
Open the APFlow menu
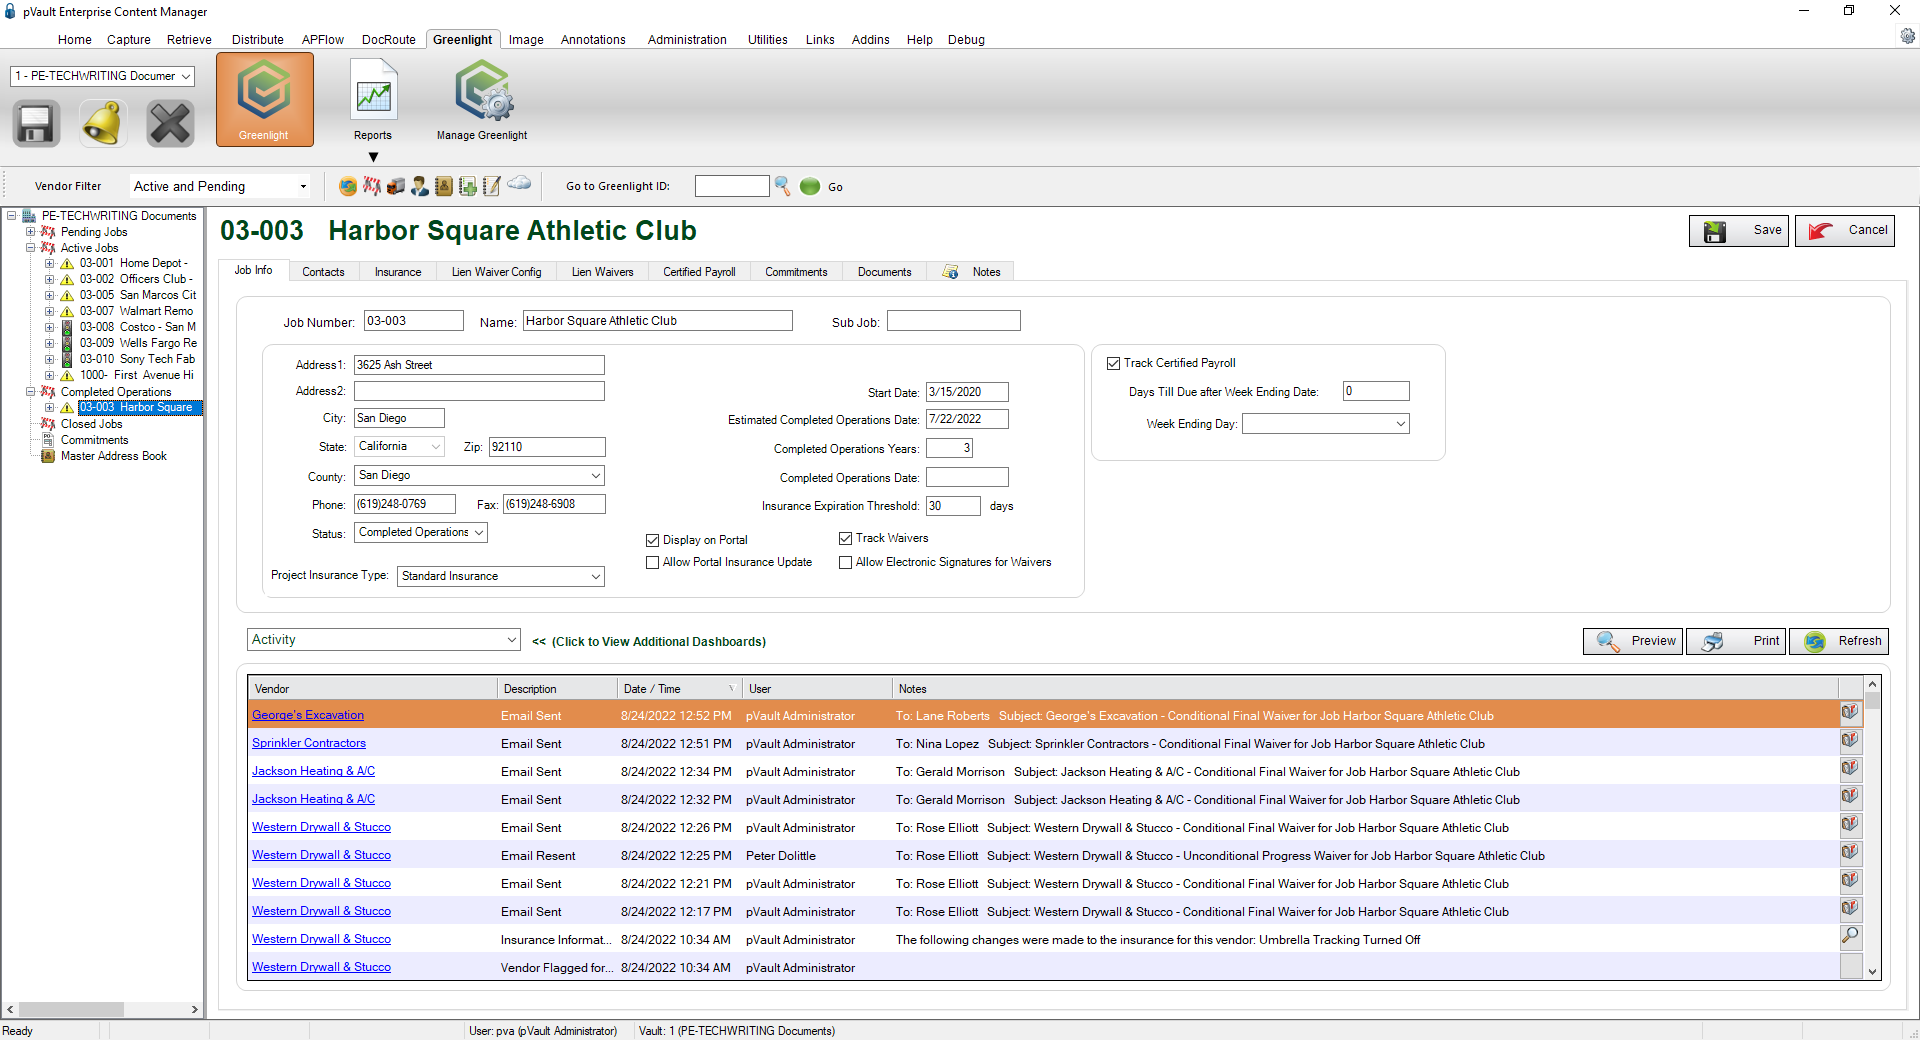tap(323, 40)
